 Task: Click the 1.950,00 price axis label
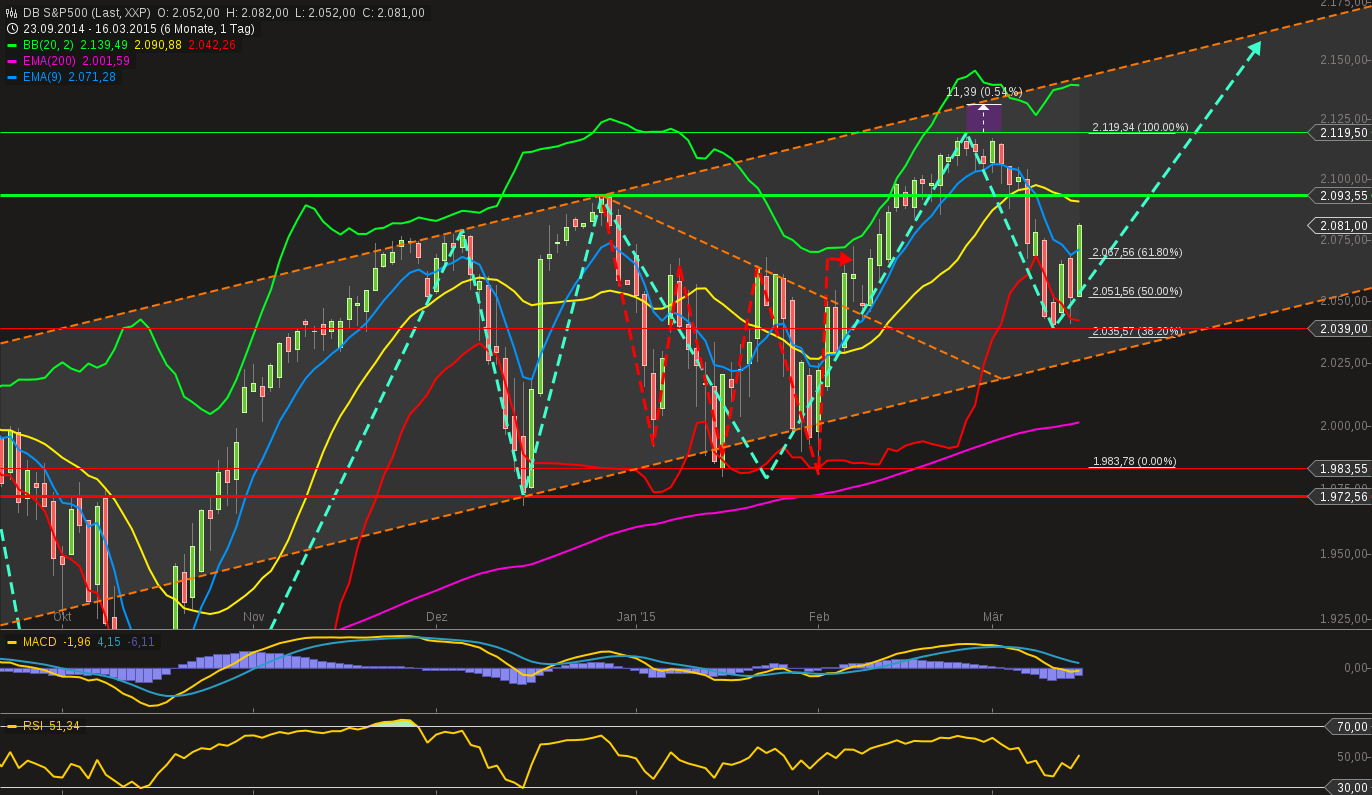(x=1344, y=554)
